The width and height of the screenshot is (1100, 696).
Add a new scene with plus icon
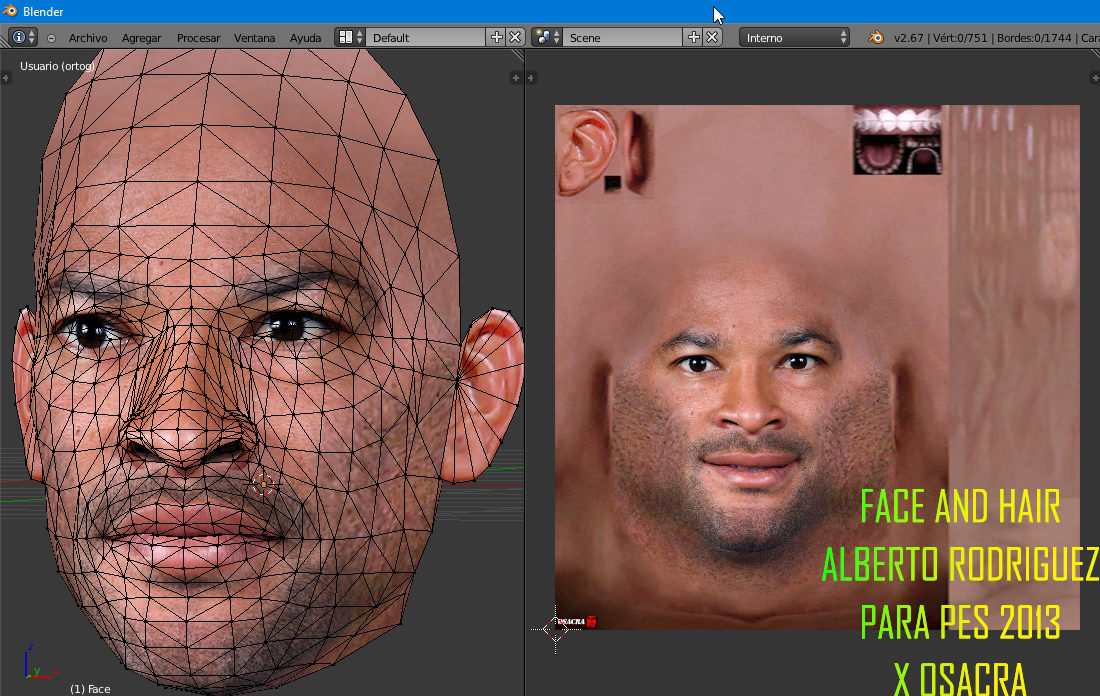coord(693,37)
